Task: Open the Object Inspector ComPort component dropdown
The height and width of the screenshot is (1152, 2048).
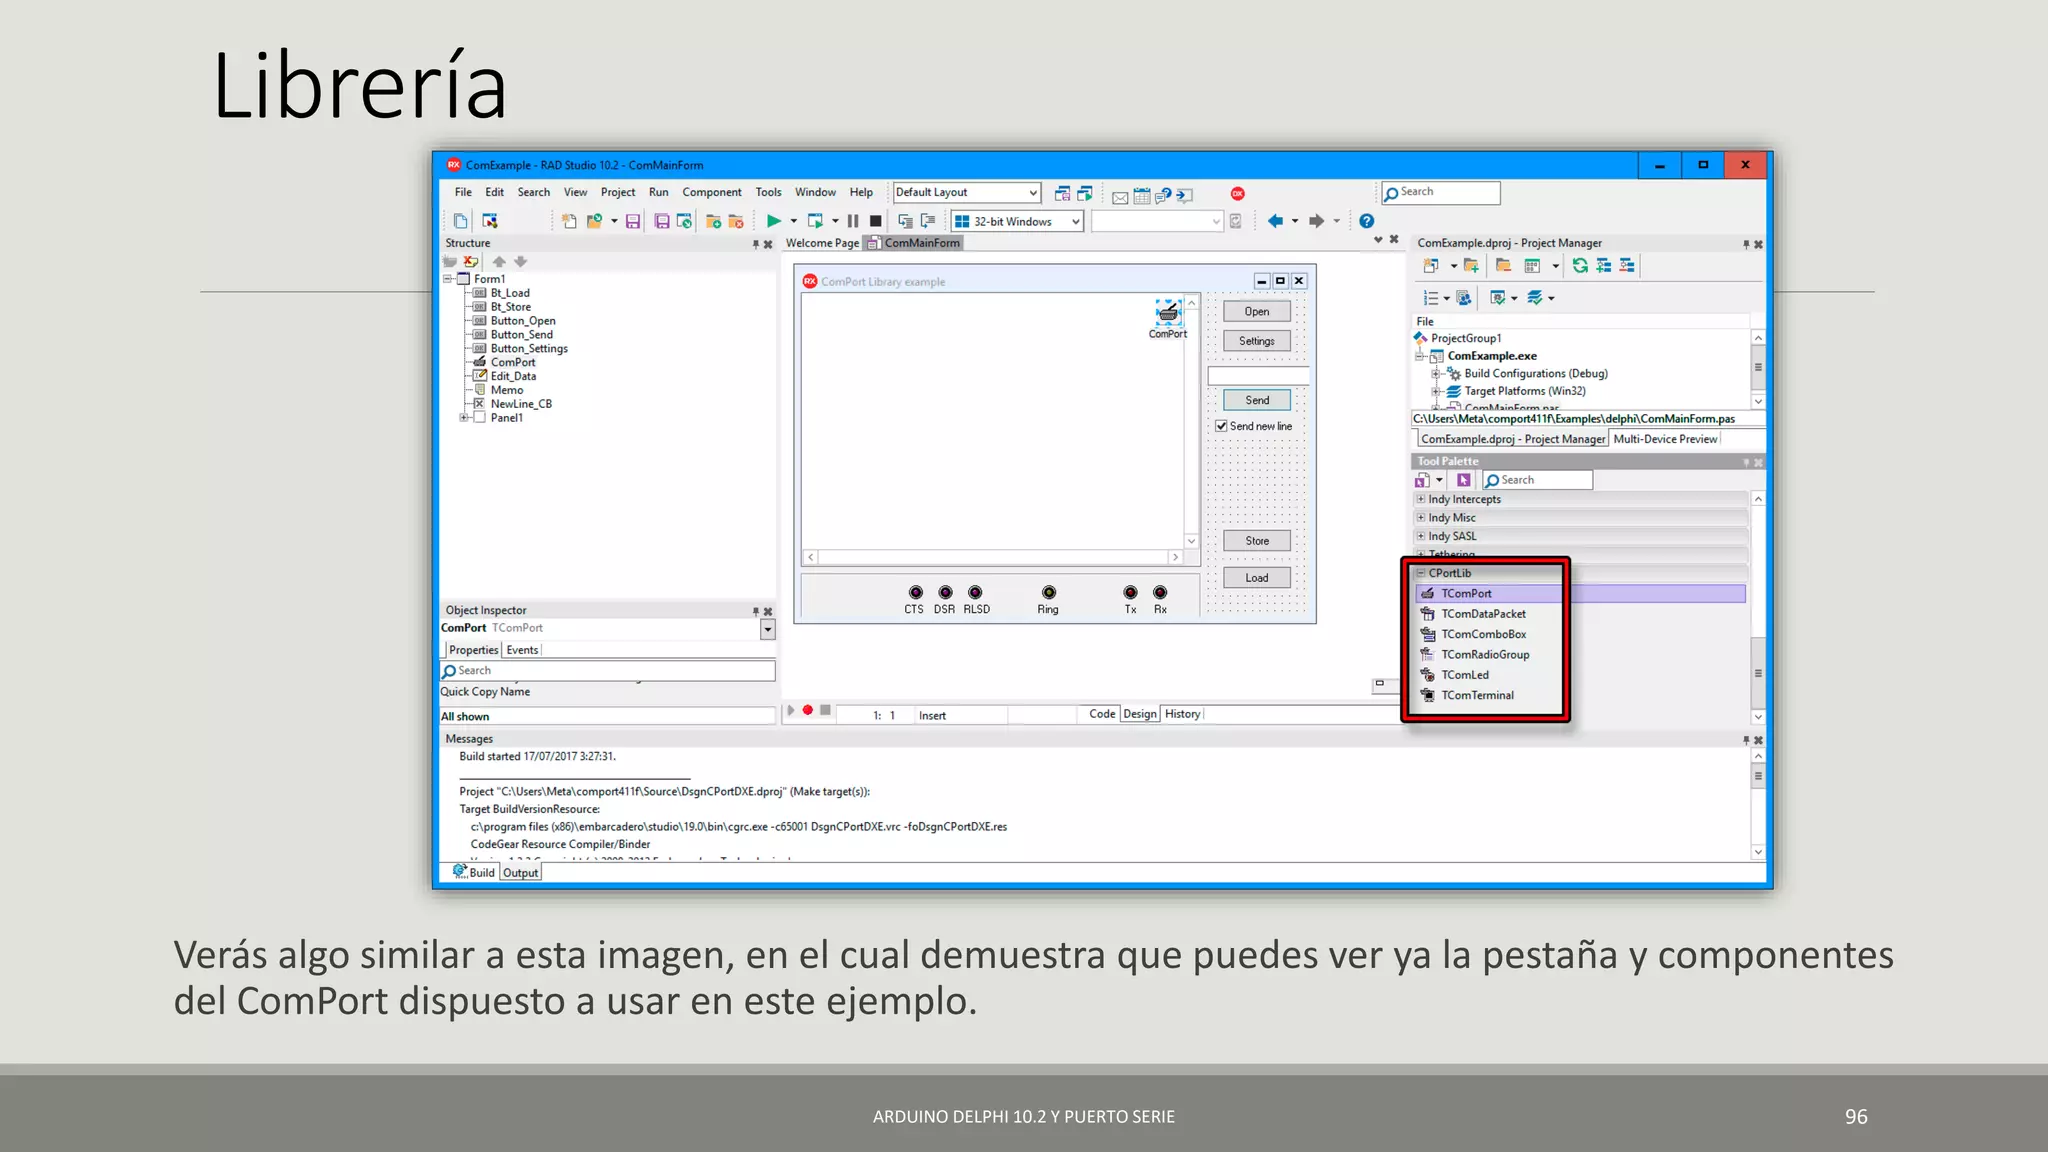Action: (x=767, y=629)
